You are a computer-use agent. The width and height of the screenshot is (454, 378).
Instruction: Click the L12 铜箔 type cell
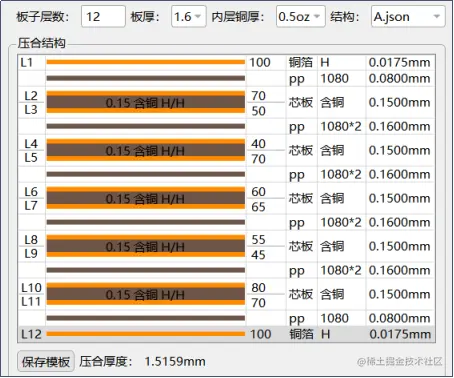coord(301,334)
